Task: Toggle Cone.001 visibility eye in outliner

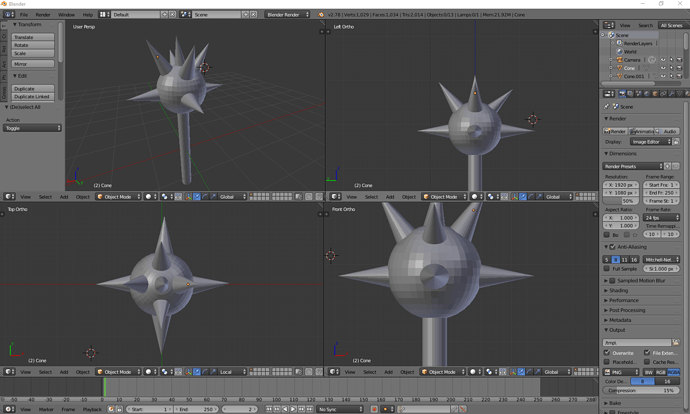Action: click(663, 76)
